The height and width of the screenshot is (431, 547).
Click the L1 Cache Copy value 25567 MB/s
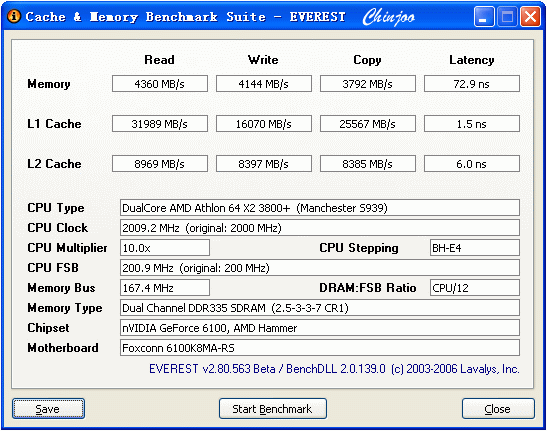(x=368, y=124)
